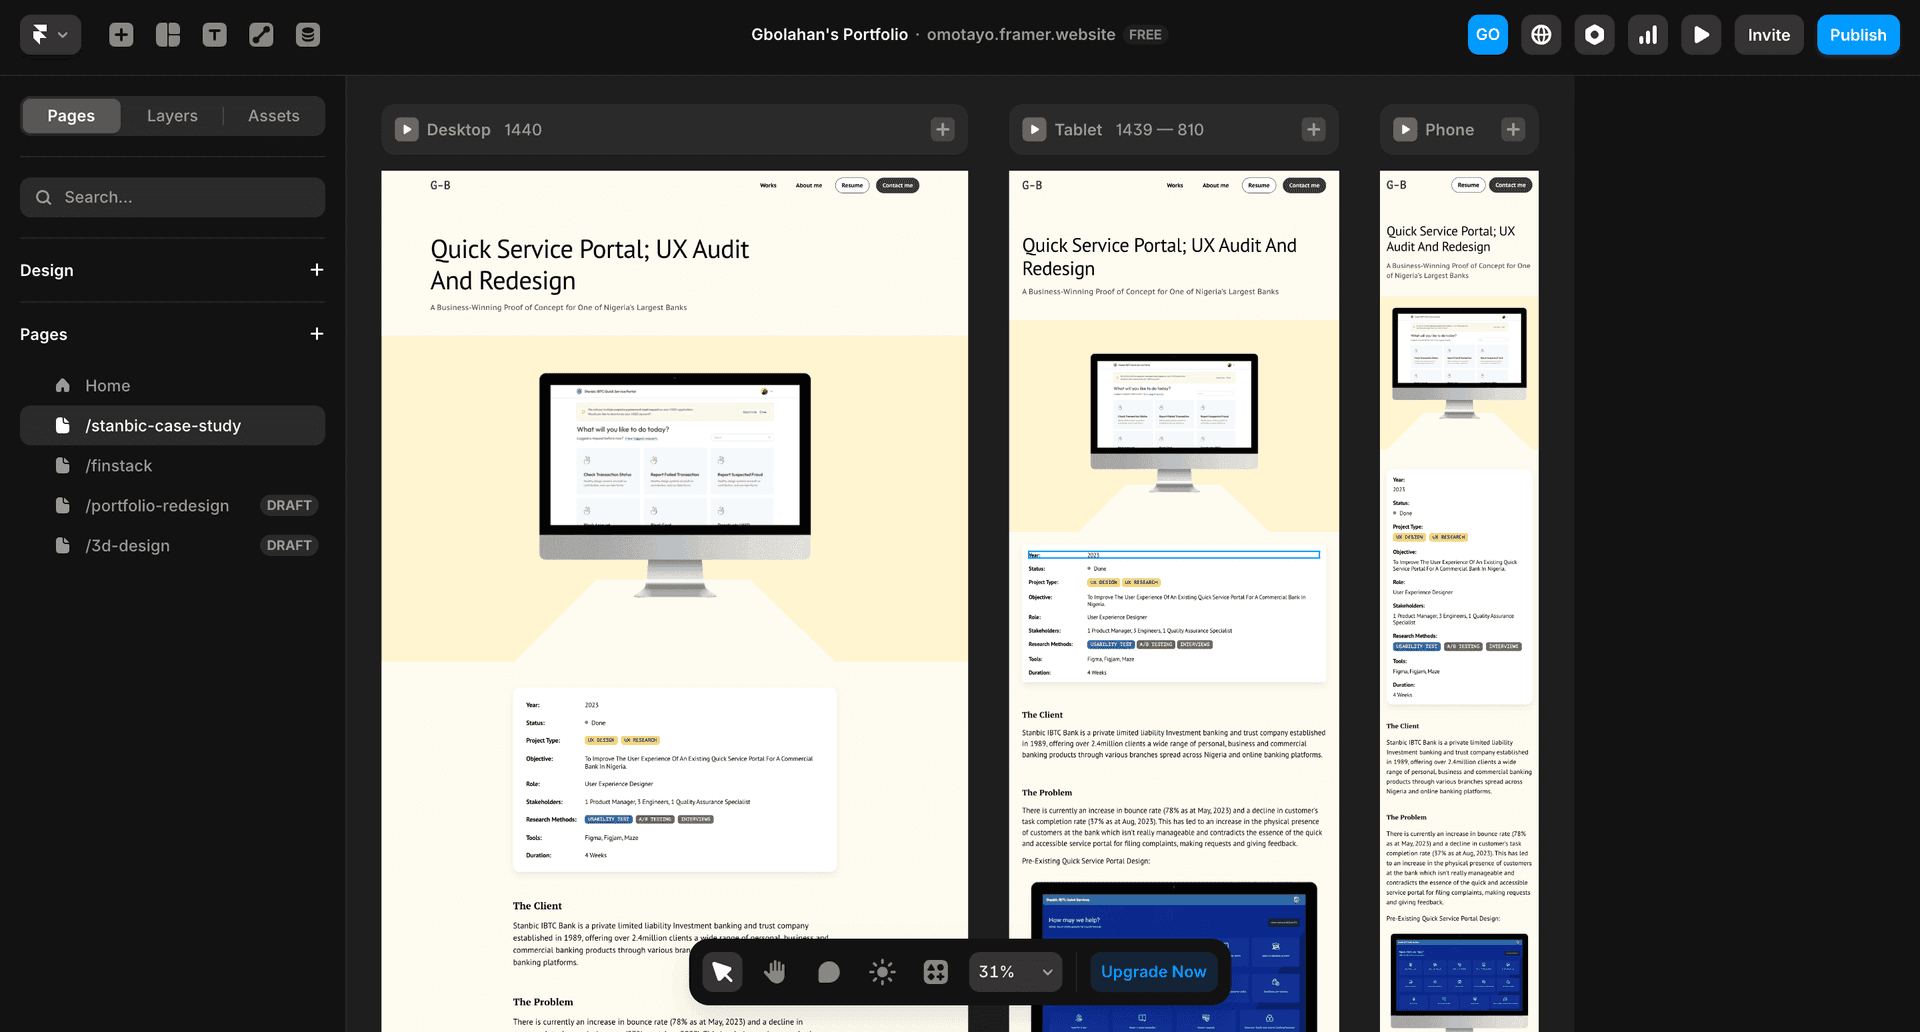Image resolution: width=1920 pixels, height=1032 pixels.
Task: Click the iMac mockup in Desktop canvas
Action: [675, 485]
